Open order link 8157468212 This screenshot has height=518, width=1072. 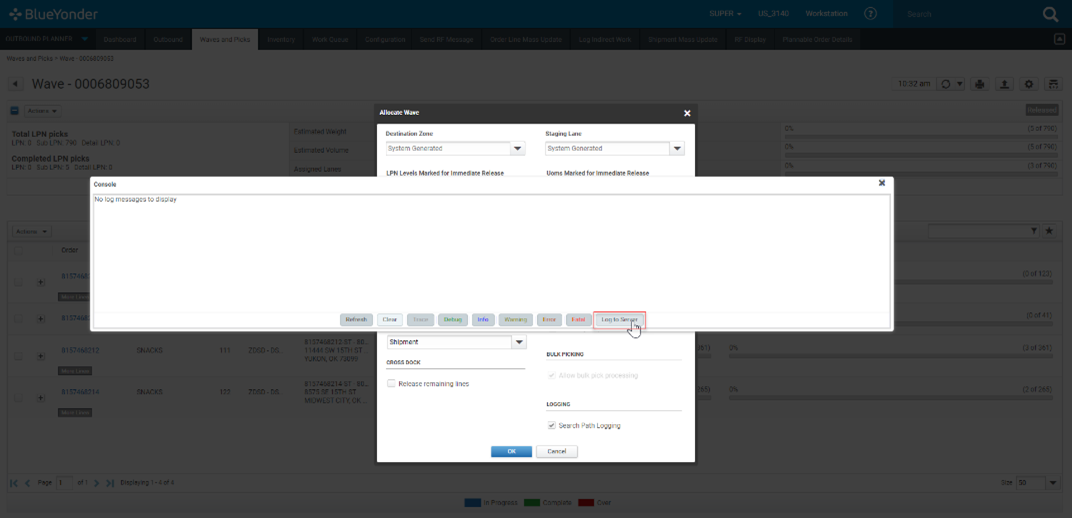[80, 351]
